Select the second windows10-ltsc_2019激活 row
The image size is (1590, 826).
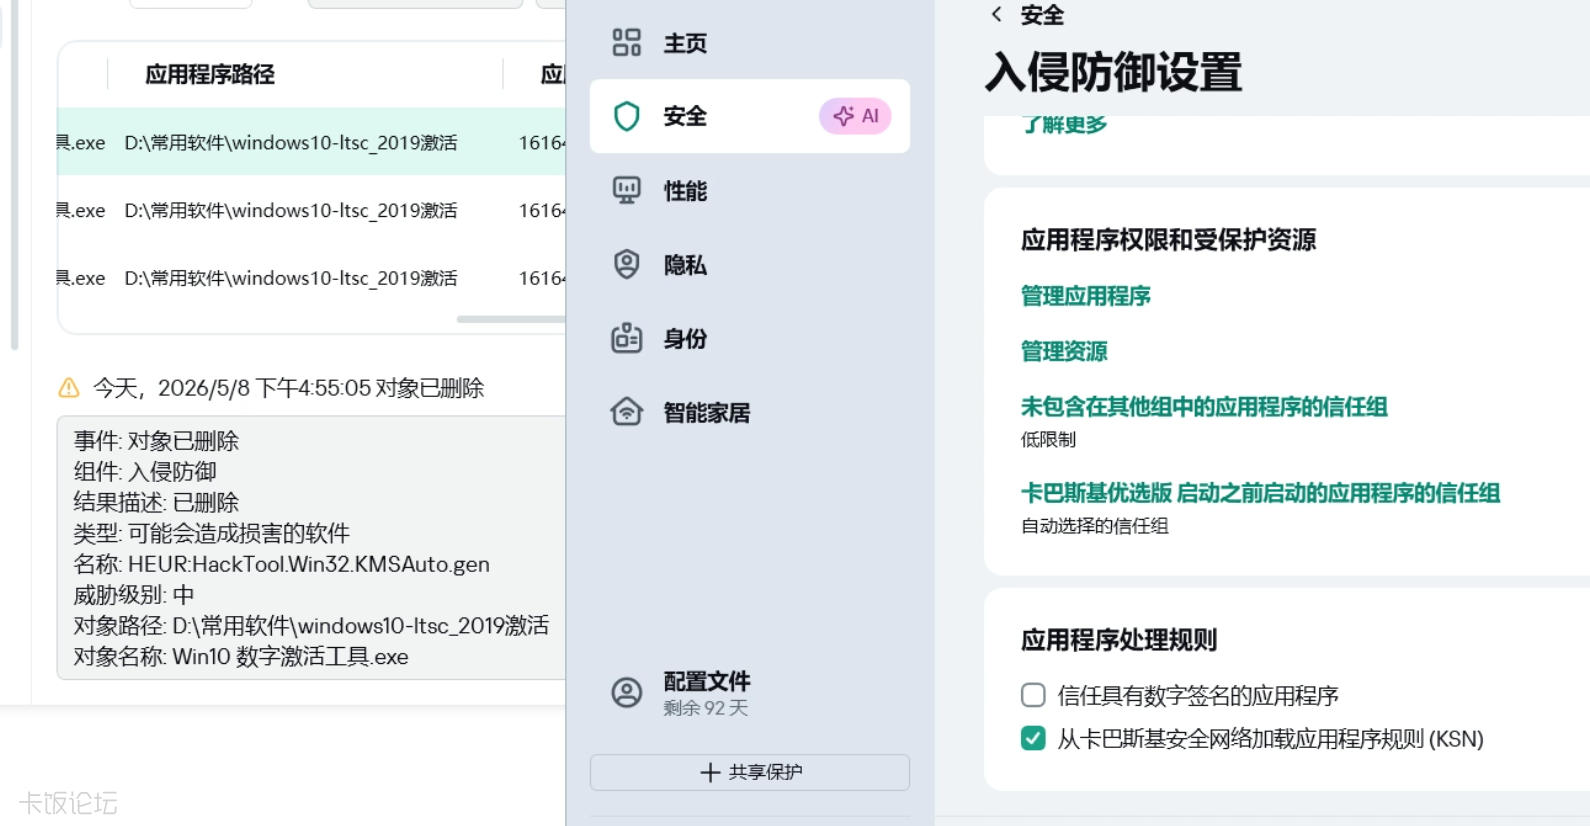point(311,210)
